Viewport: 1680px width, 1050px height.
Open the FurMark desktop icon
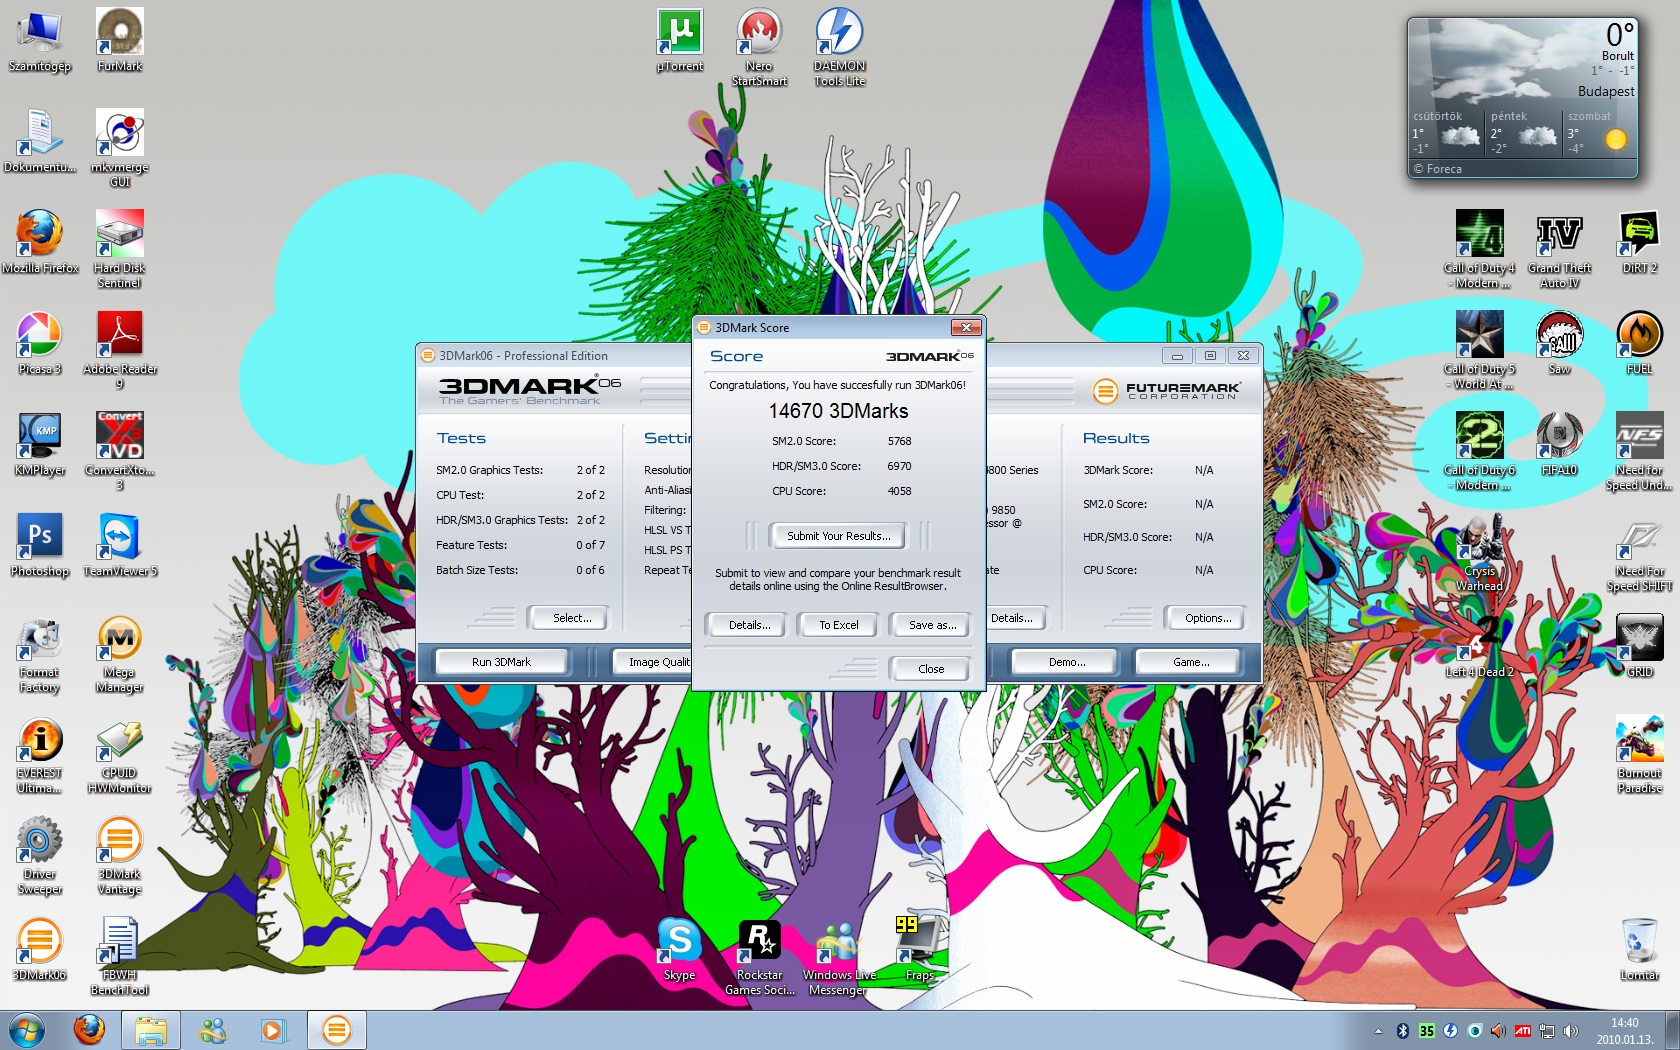(x=120, y=40)
